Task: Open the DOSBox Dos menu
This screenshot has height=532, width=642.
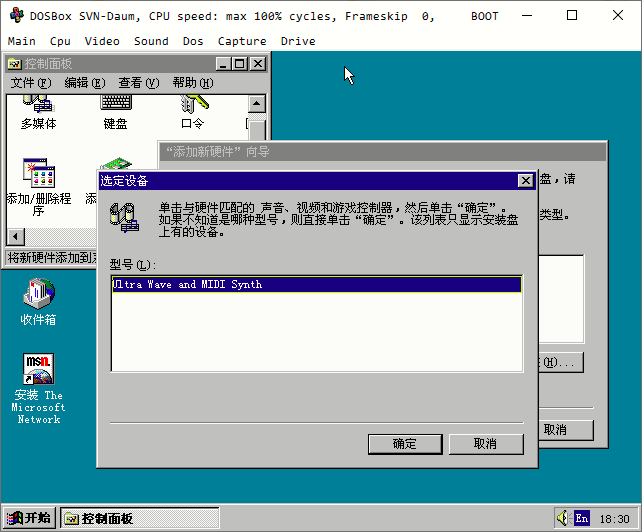Action: (193, 41)
